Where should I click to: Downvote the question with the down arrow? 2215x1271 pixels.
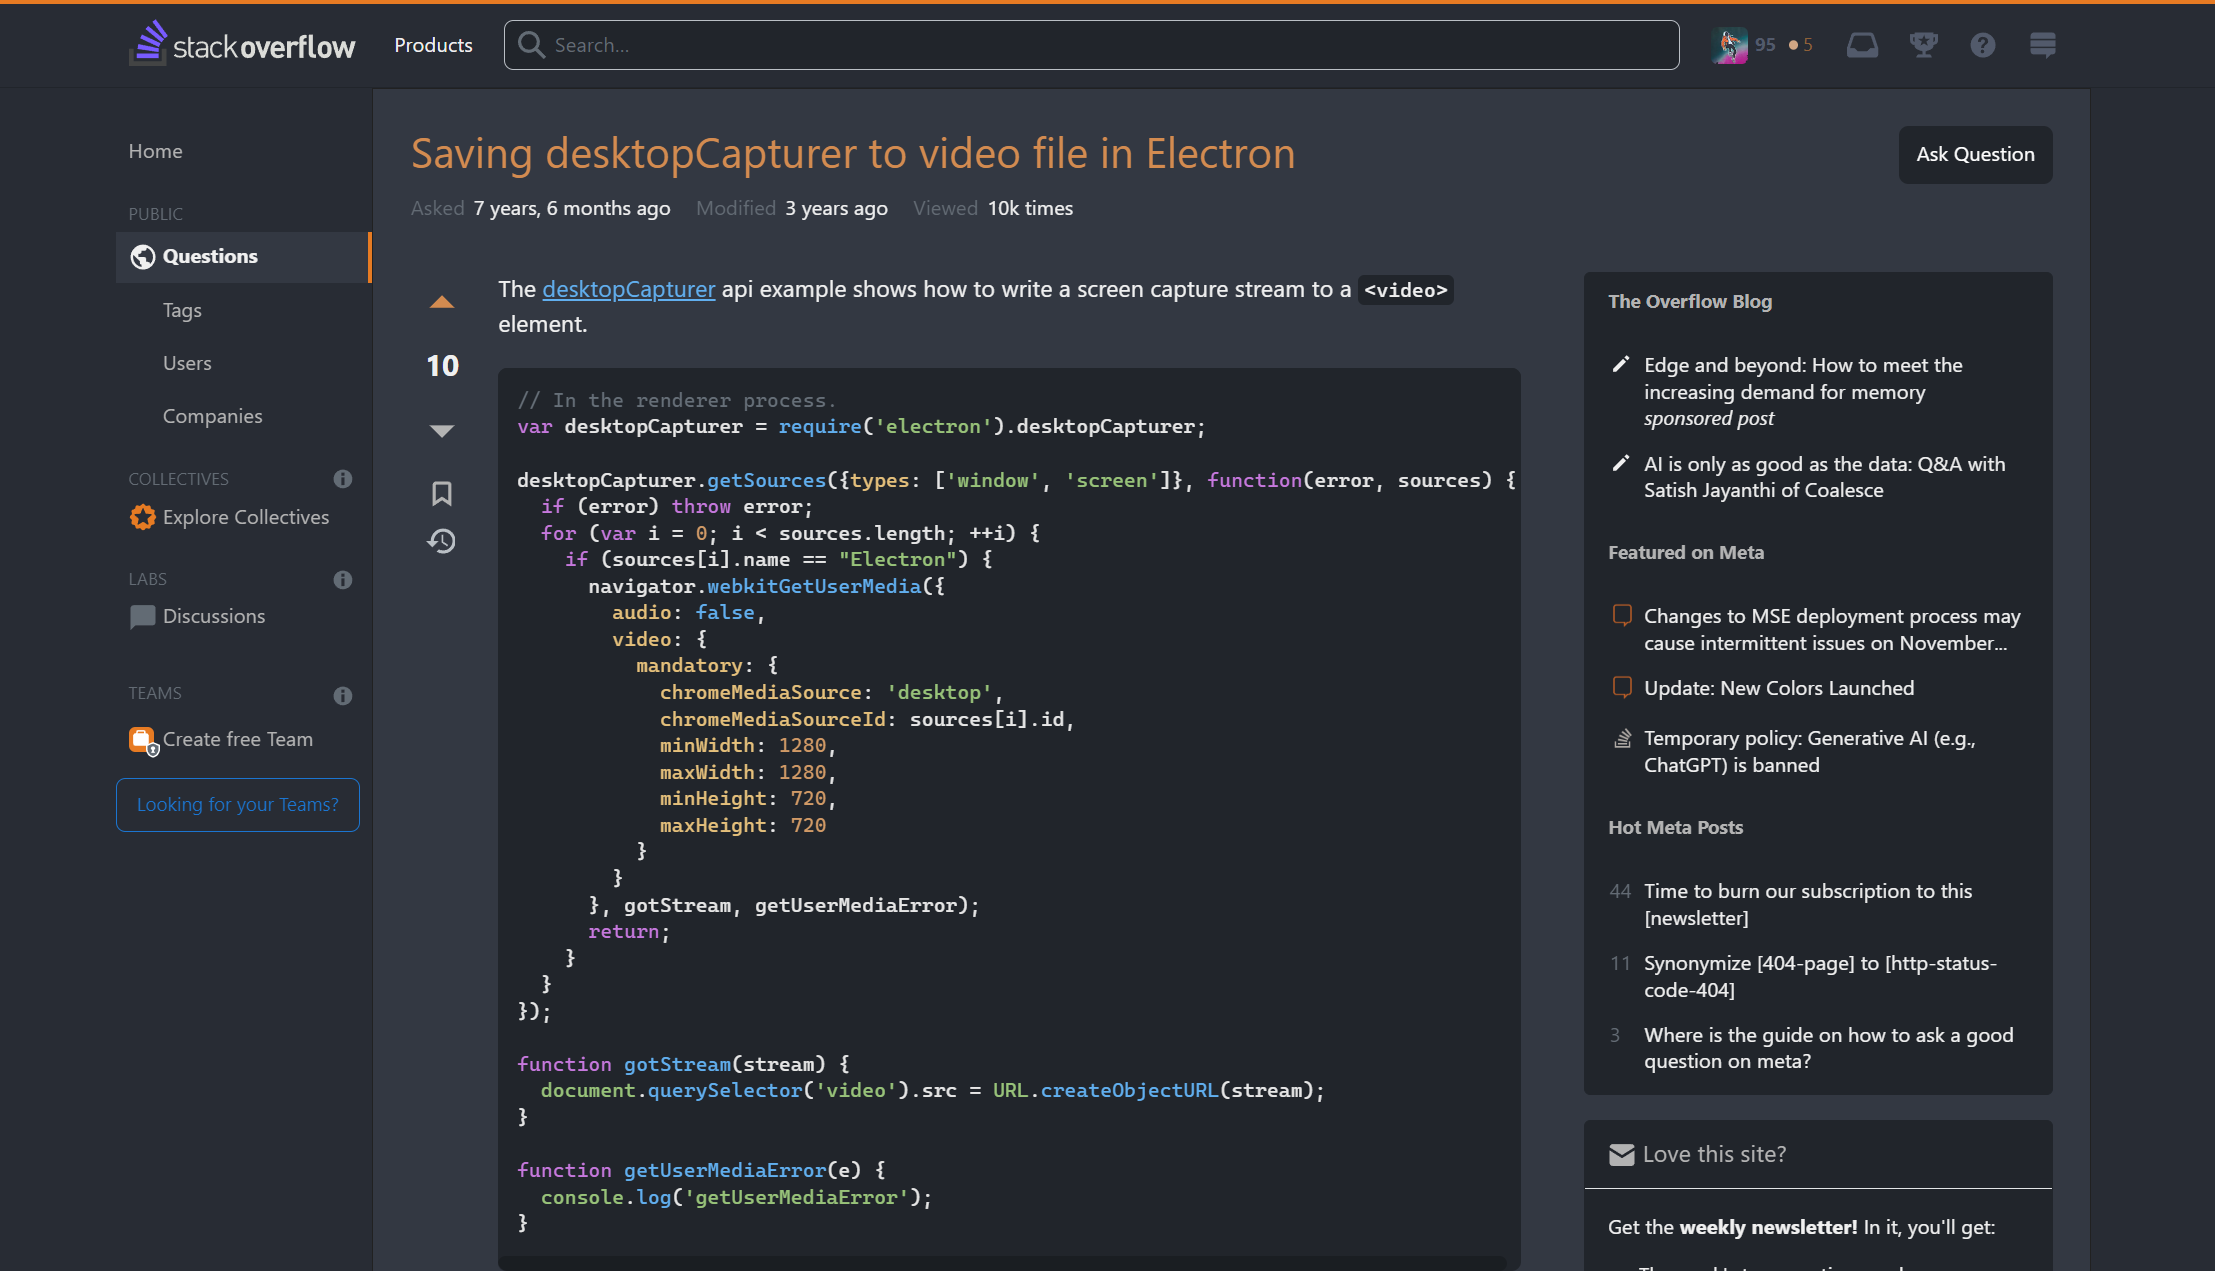[x=441, y=430]
